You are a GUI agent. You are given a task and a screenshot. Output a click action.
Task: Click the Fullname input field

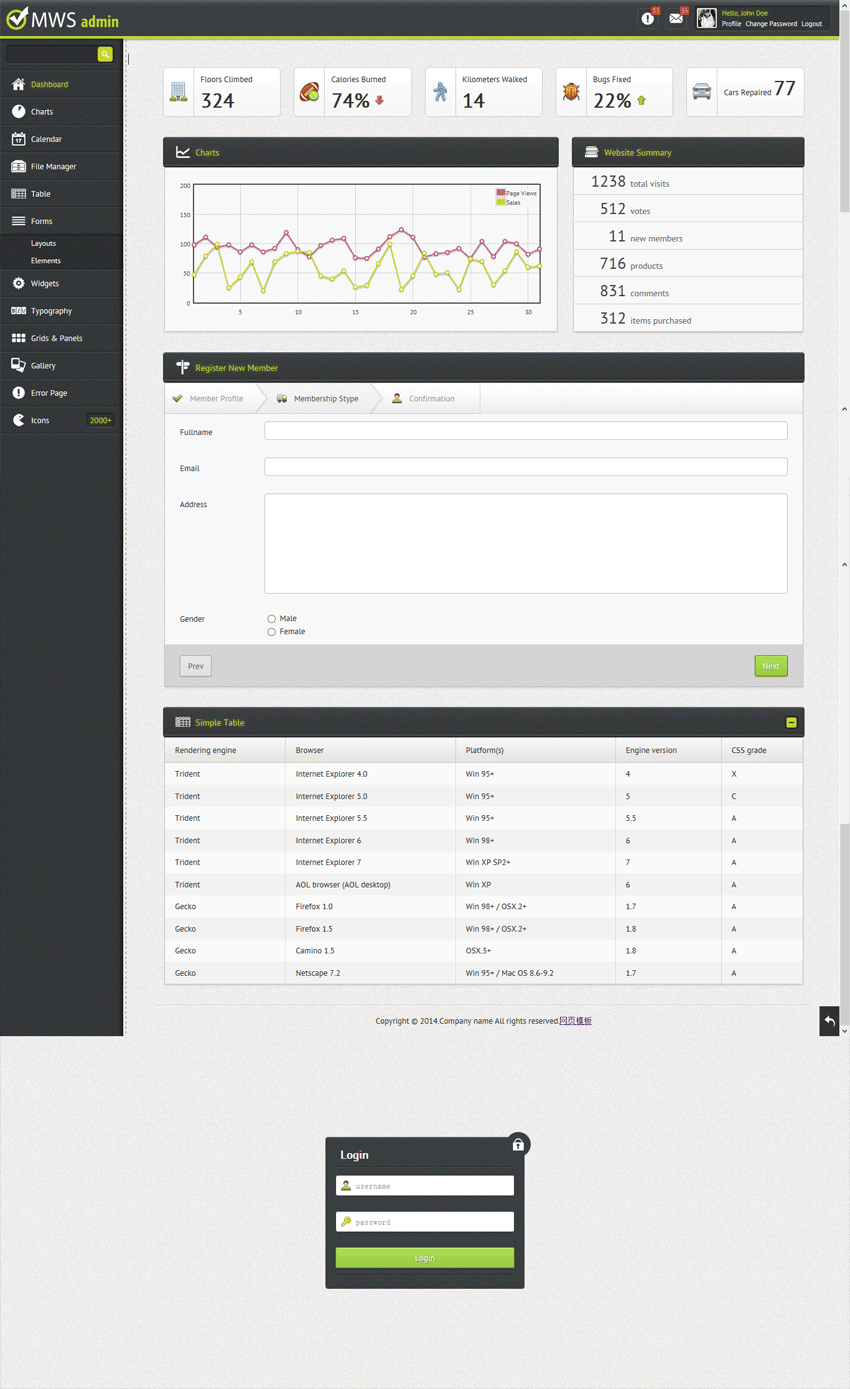pos(525,431)
